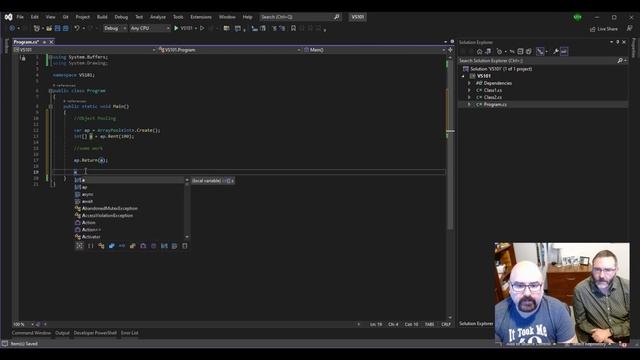Auto-hide Solution Explorer with pin icon
The width and height of the screenshot is (640, 360).
pyautogui.click(x=618, y=42)
